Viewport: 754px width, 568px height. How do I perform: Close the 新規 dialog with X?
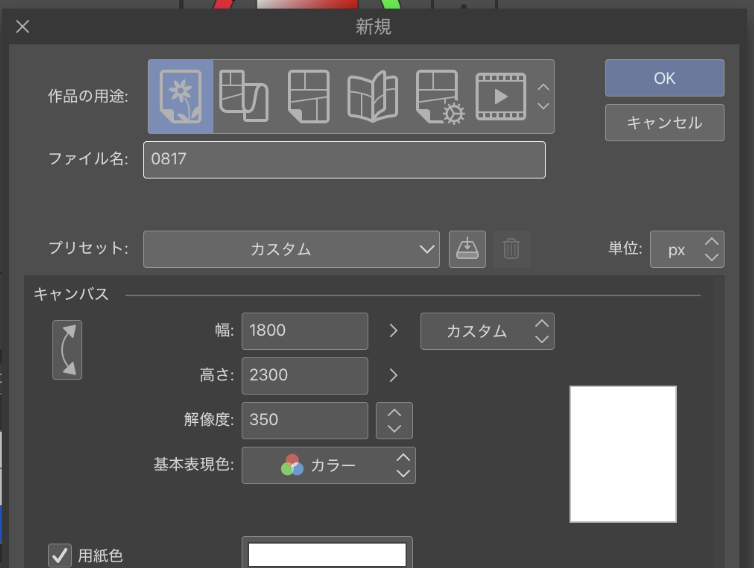(23, 26)
